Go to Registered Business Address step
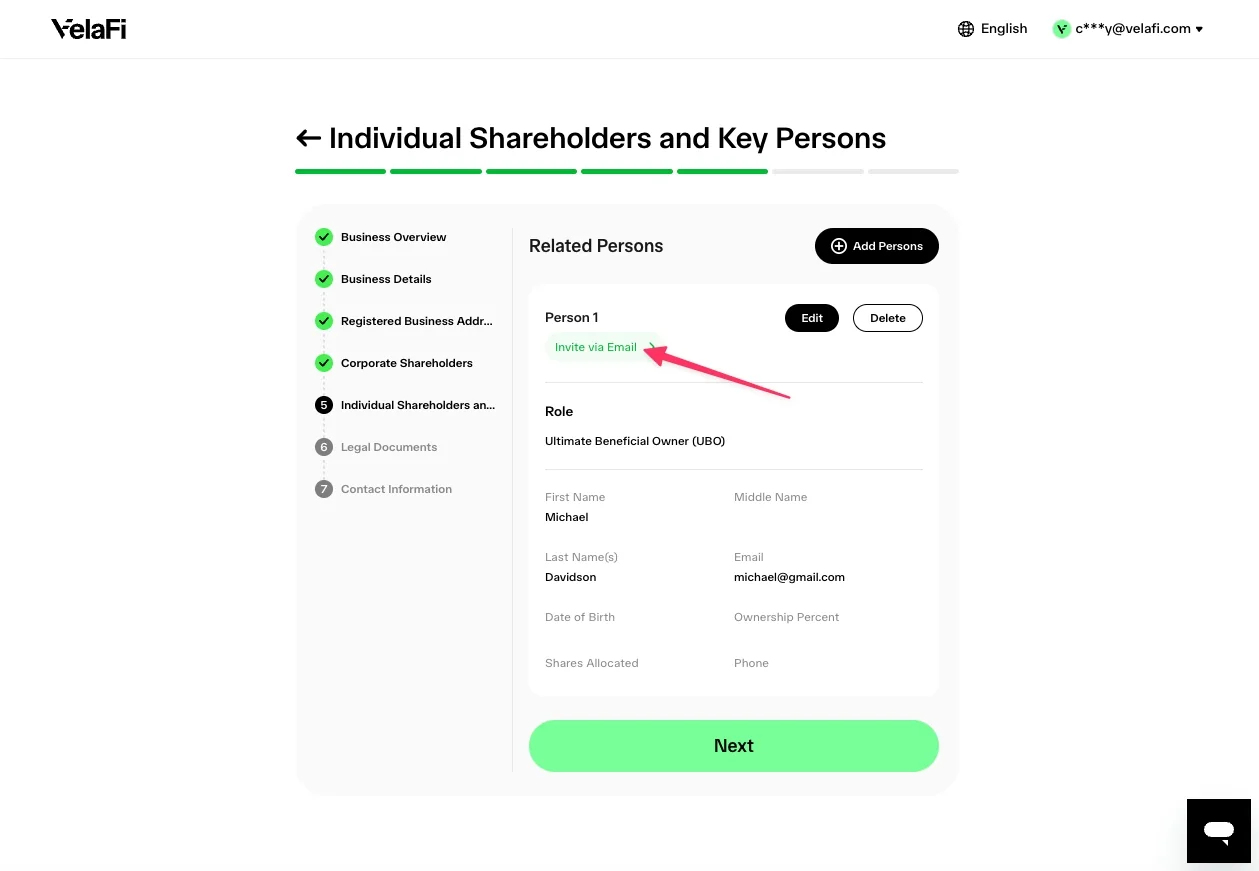The height and width of the screenshot is (871, 1259). point(417,321)
